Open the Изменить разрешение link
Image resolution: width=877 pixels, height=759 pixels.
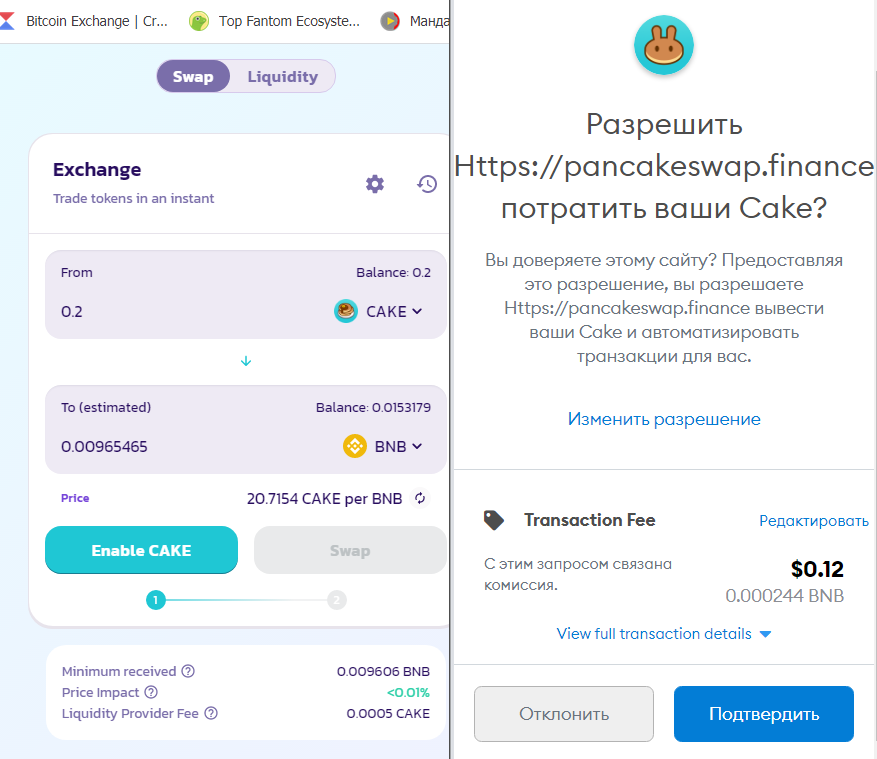click(663, 419)
